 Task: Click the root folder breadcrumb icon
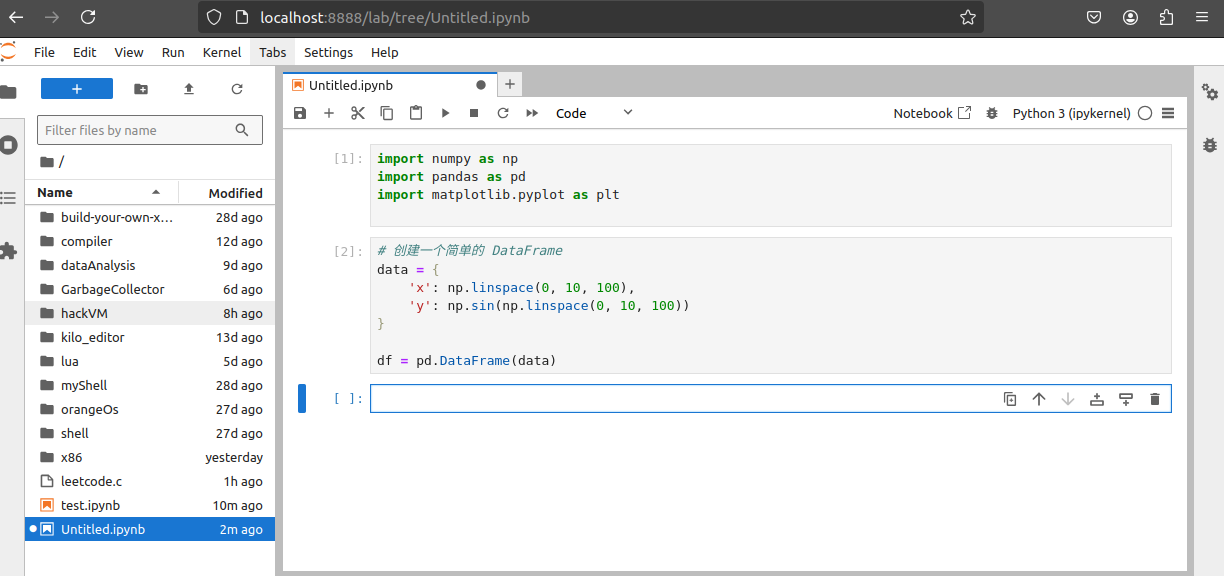coord(47,162)
